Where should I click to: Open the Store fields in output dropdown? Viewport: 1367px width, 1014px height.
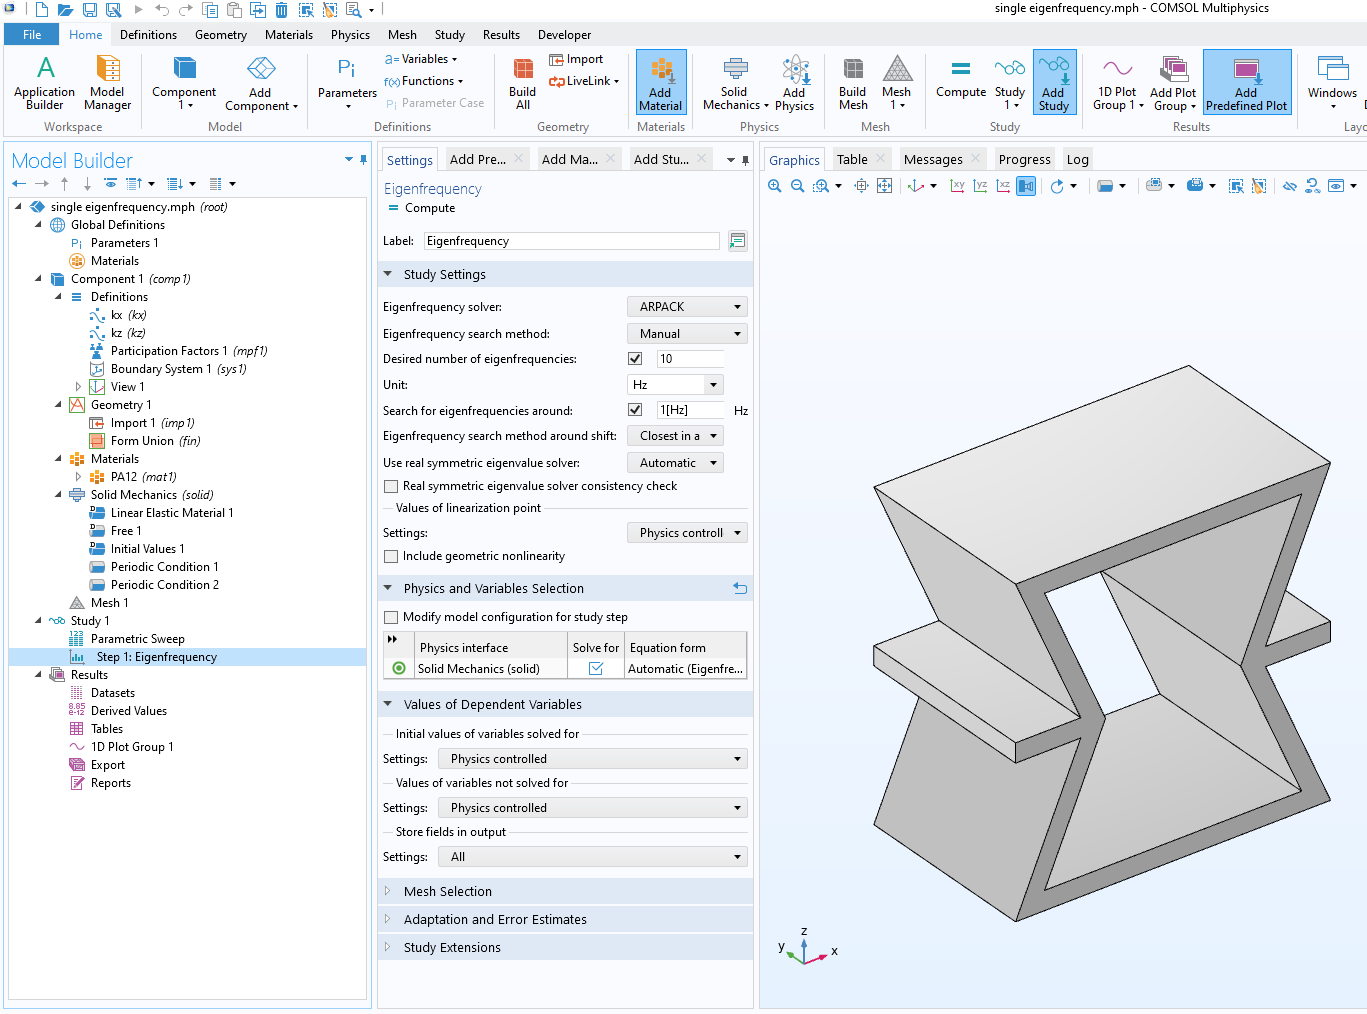click(592, 857)
